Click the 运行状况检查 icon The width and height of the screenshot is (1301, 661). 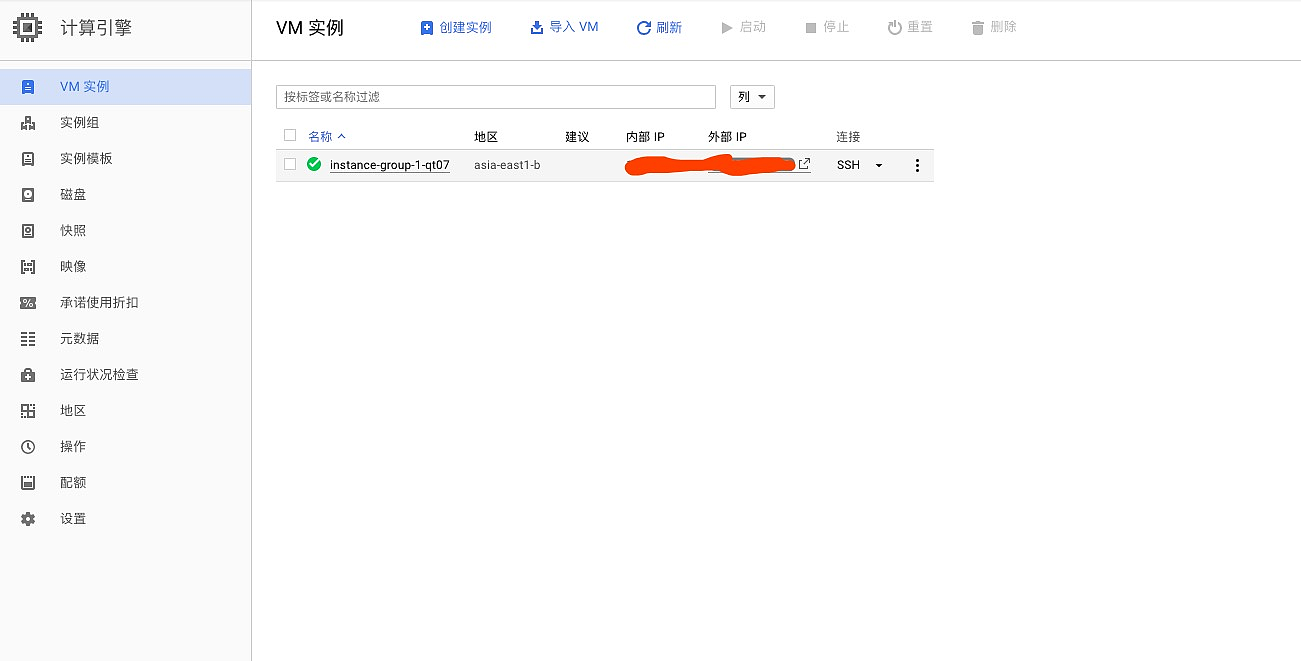click(x=28, y=375)
